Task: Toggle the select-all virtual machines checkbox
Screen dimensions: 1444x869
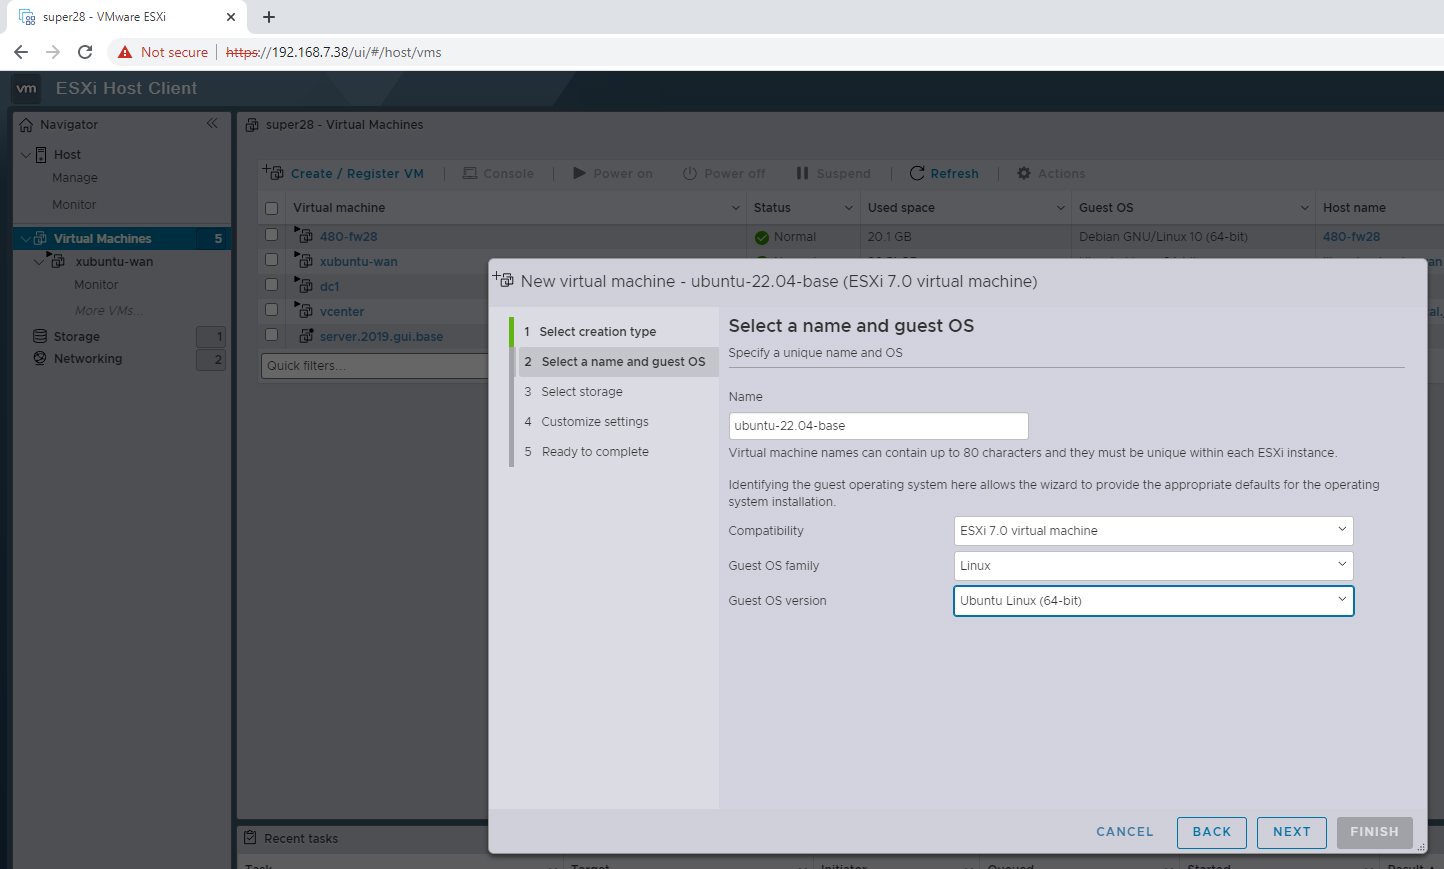Action: click(271, 208)
